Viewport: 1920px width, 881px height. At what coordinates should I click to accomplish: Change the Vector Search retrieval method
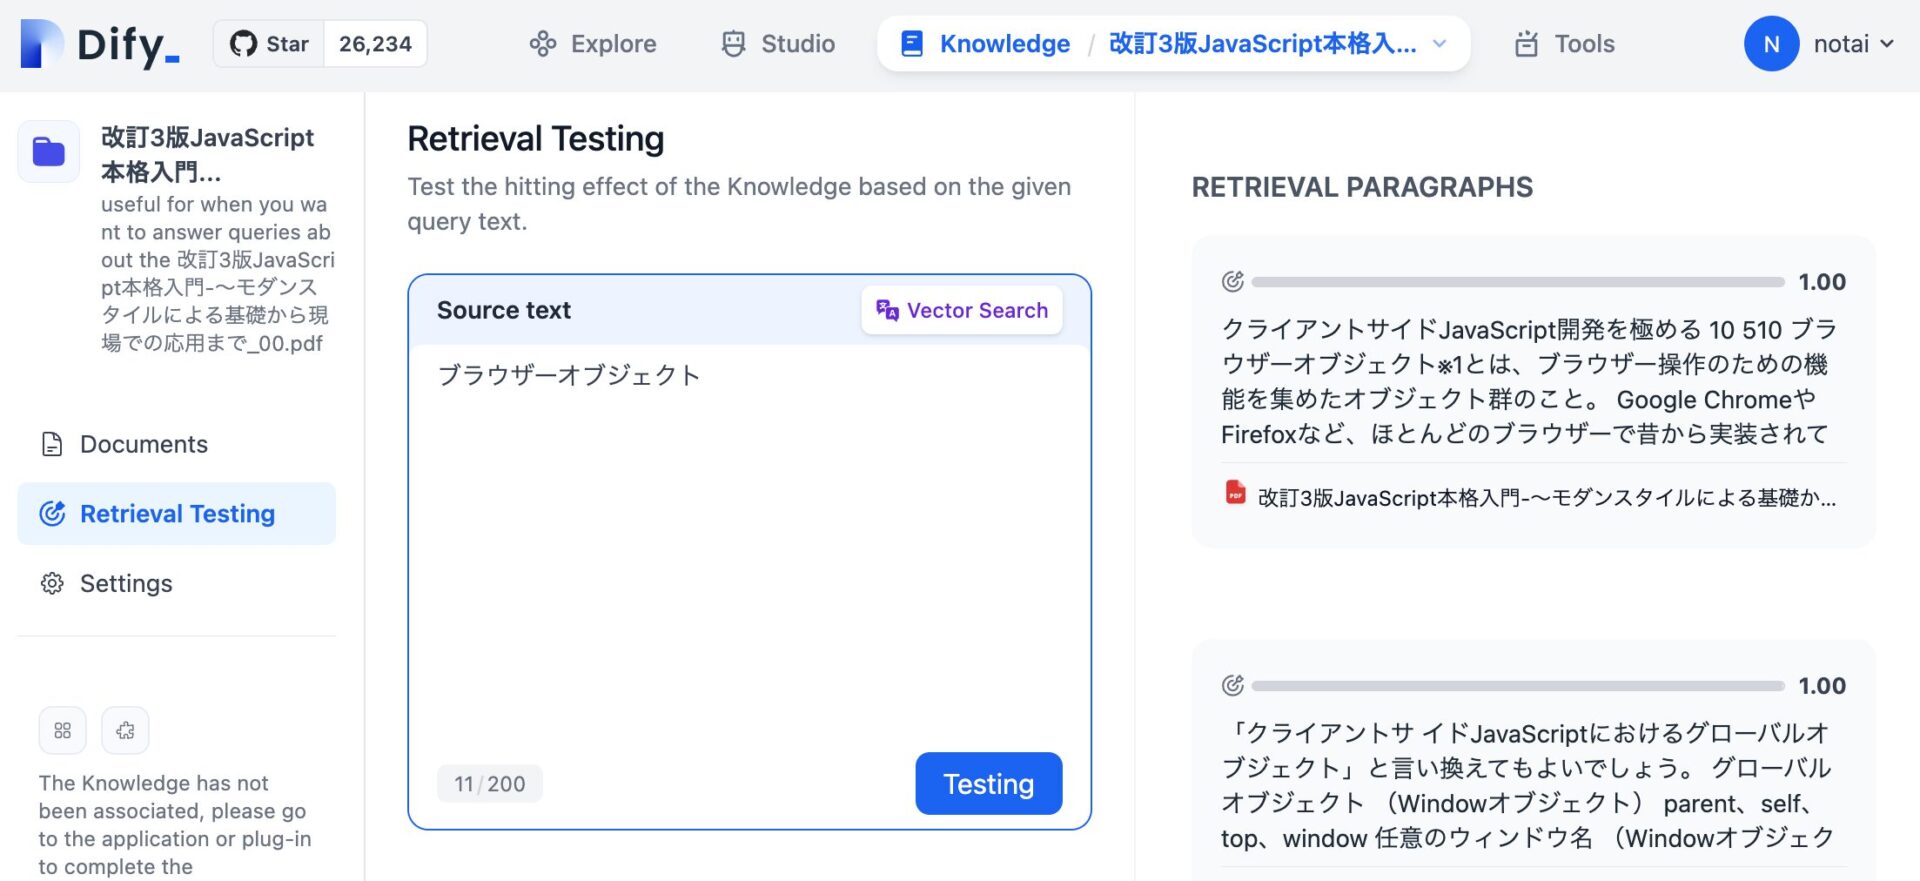coord(962,311)
